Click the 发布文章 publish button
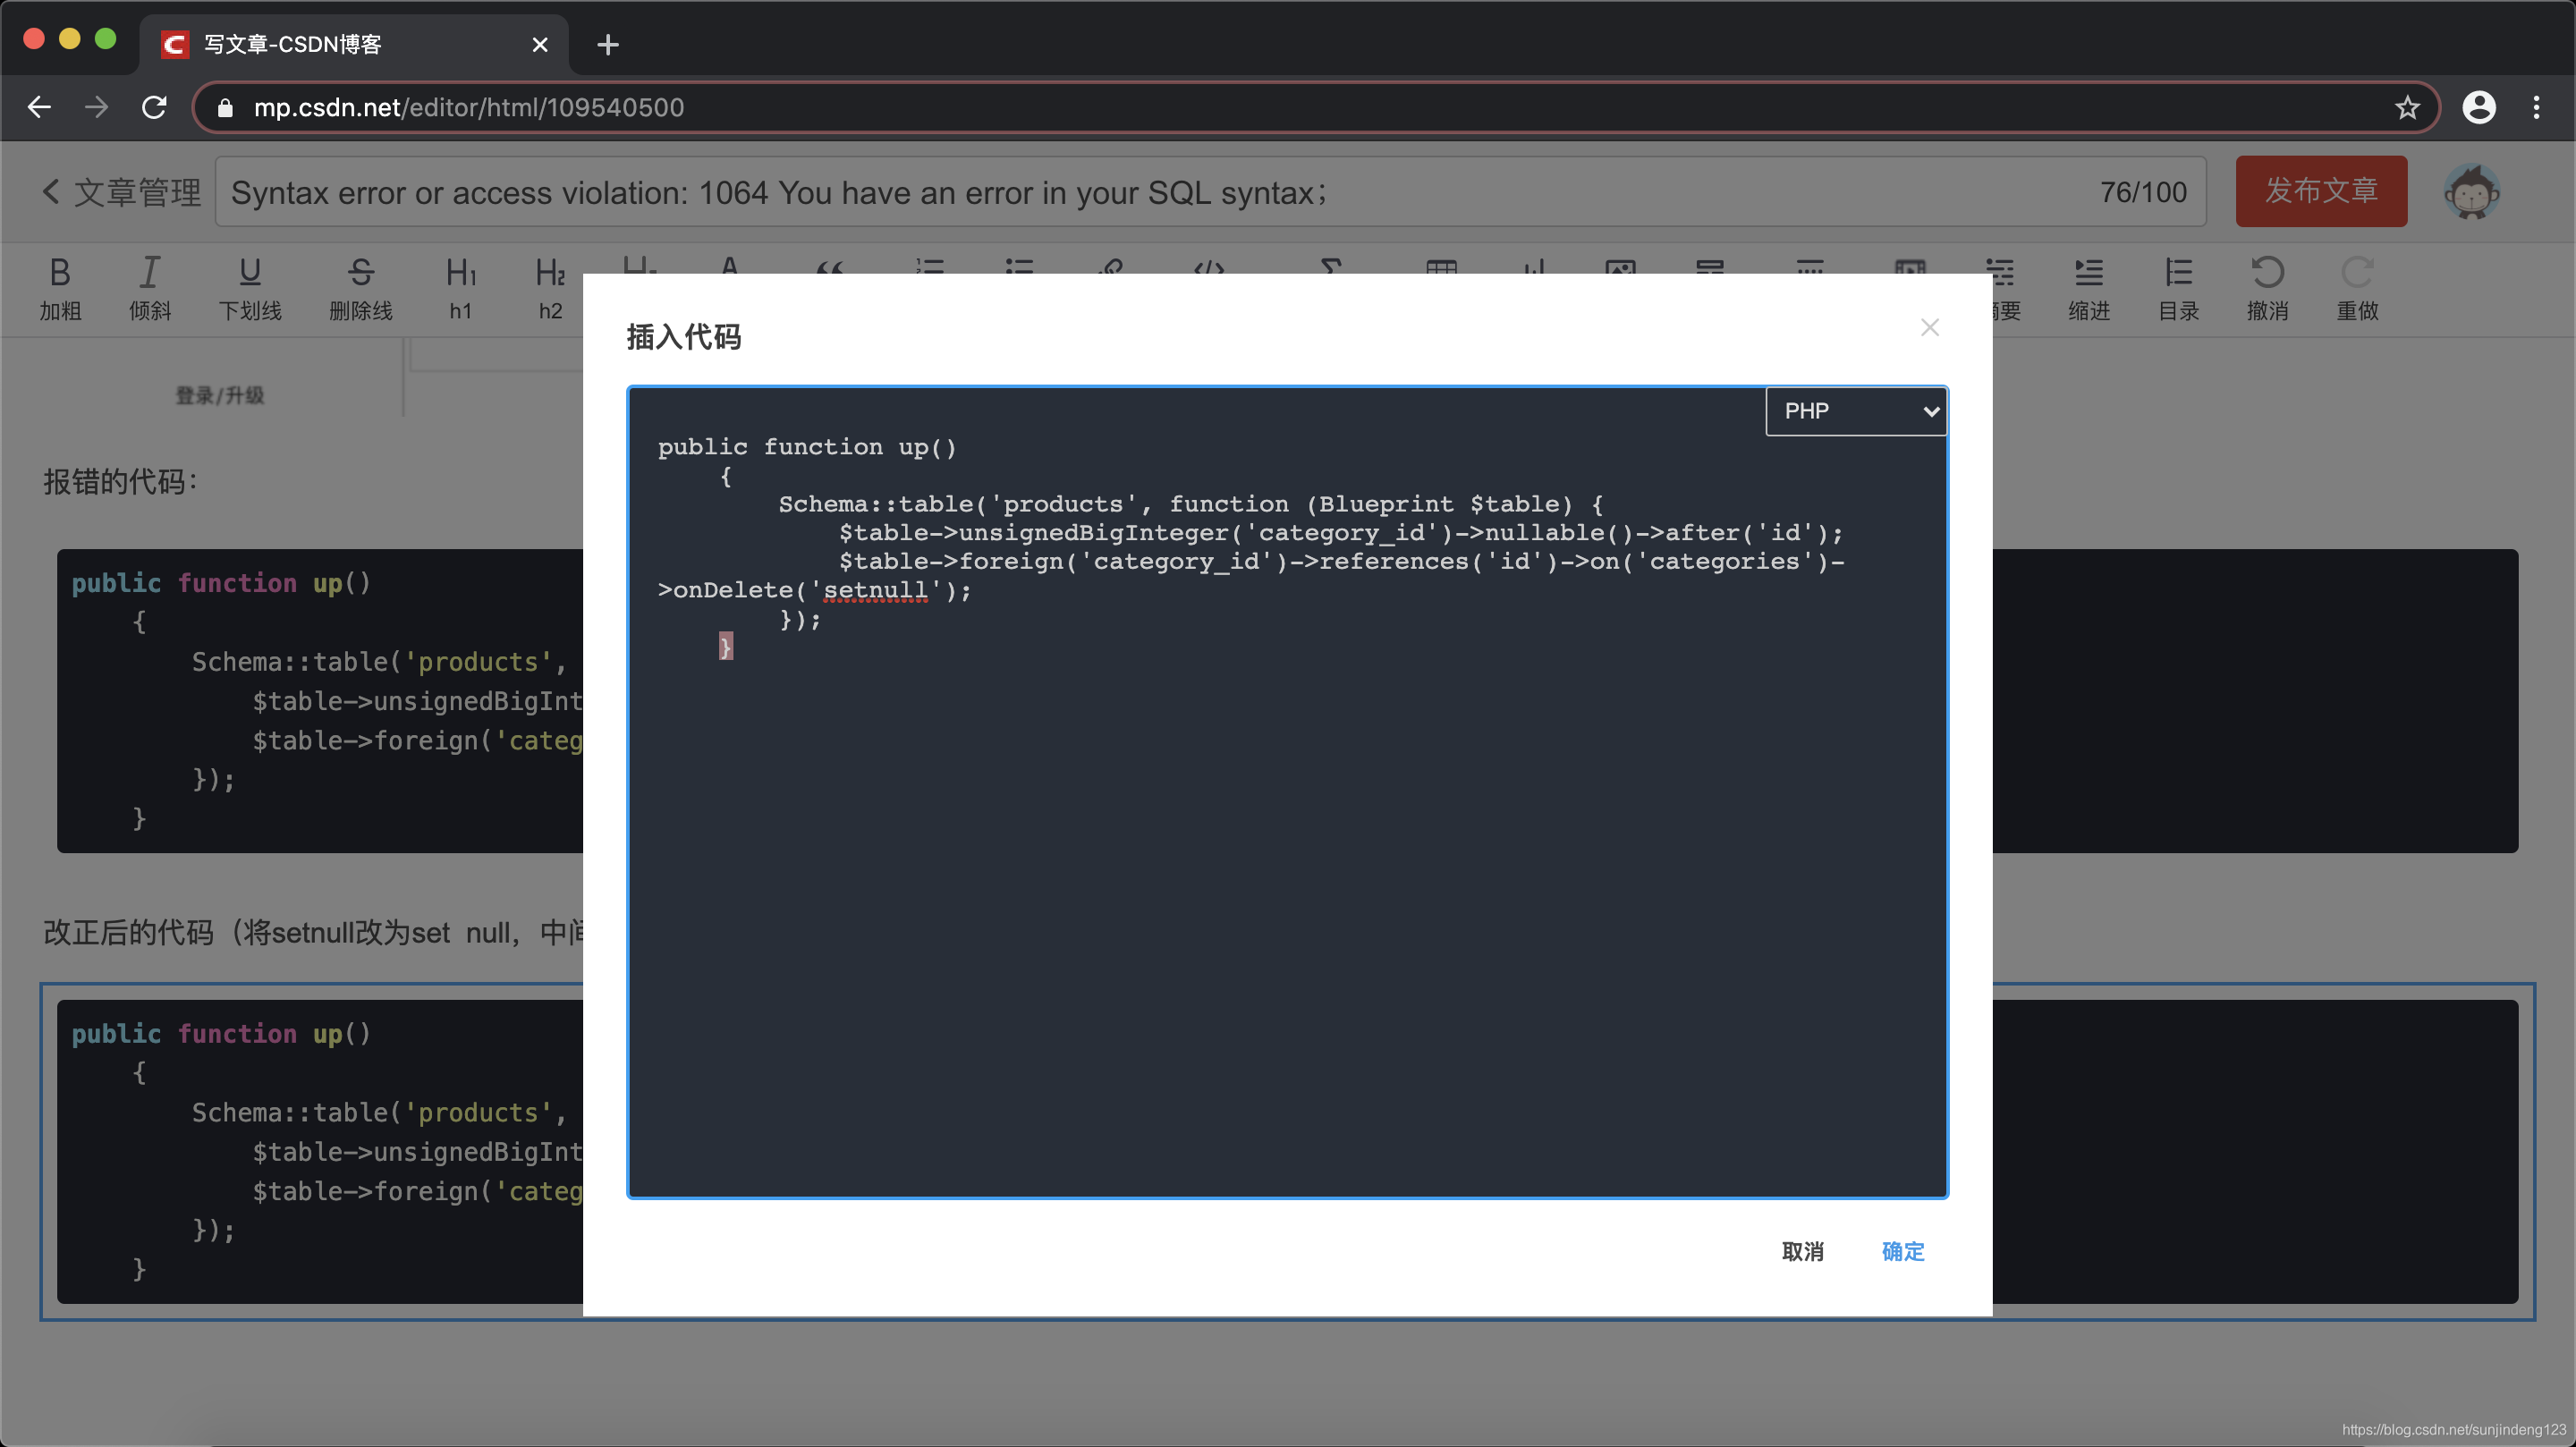Screen dimensions: 2576x1447 point(2321,191)
